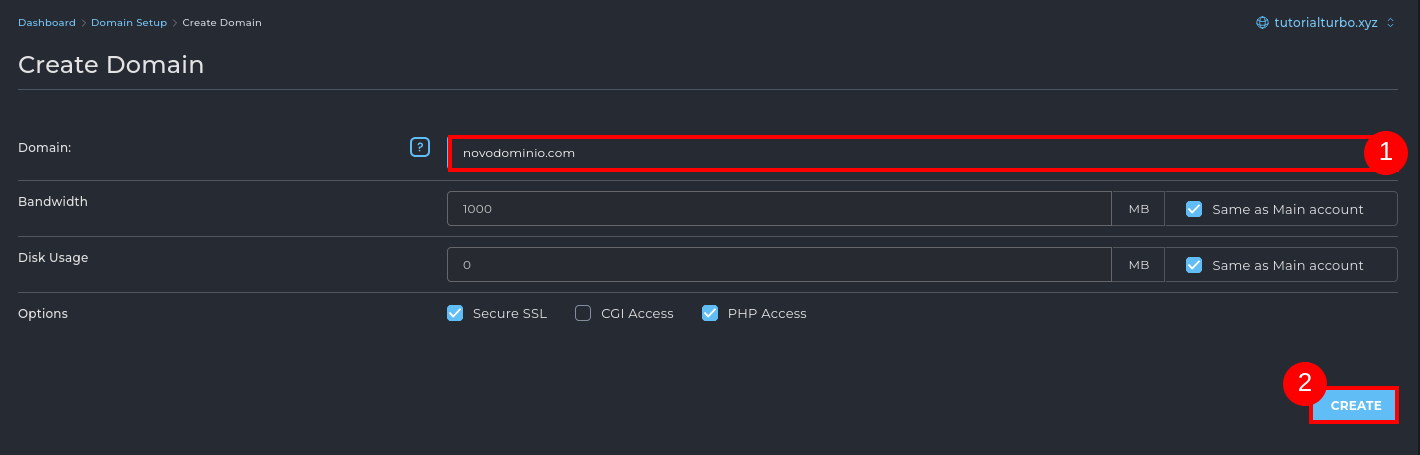Click the Disk Usage value field
Screen dimensions: 1420x455
(778, 265)
